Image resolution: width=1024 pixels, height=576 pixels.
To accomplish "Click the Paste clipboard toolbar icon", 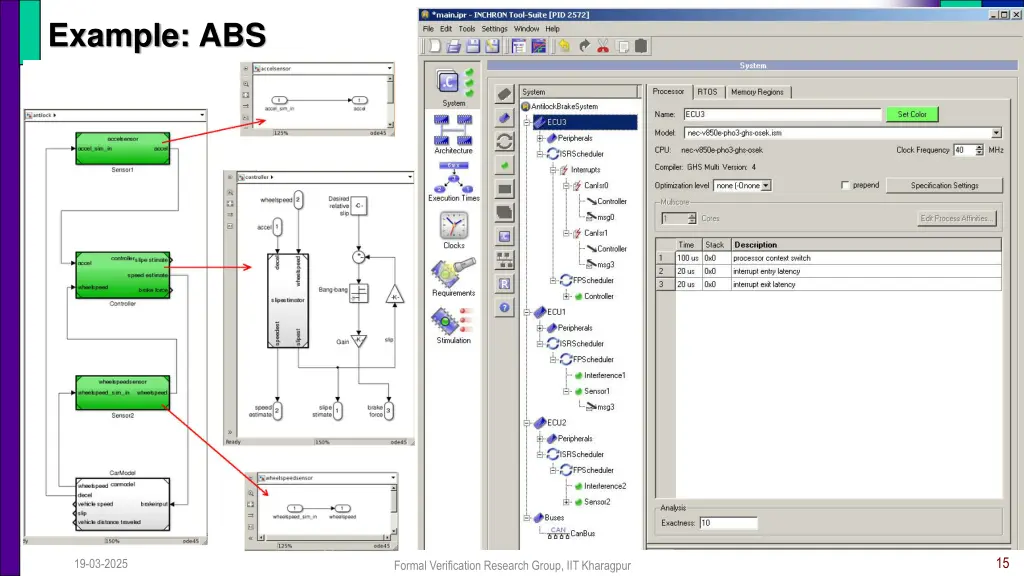I will coord(641,46).
